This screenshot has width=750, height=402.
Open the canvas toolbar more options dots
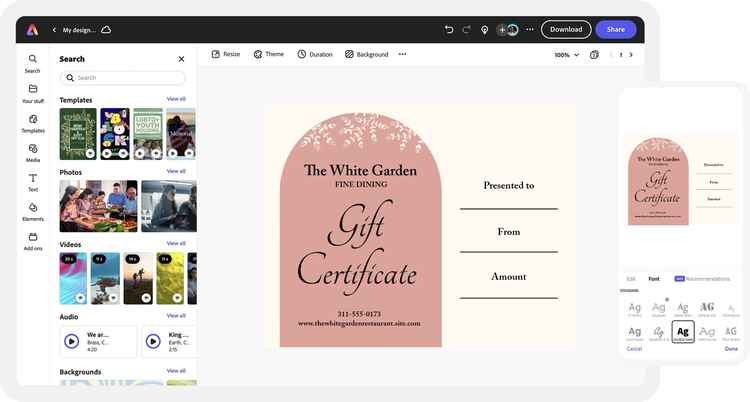pos(402,55)
